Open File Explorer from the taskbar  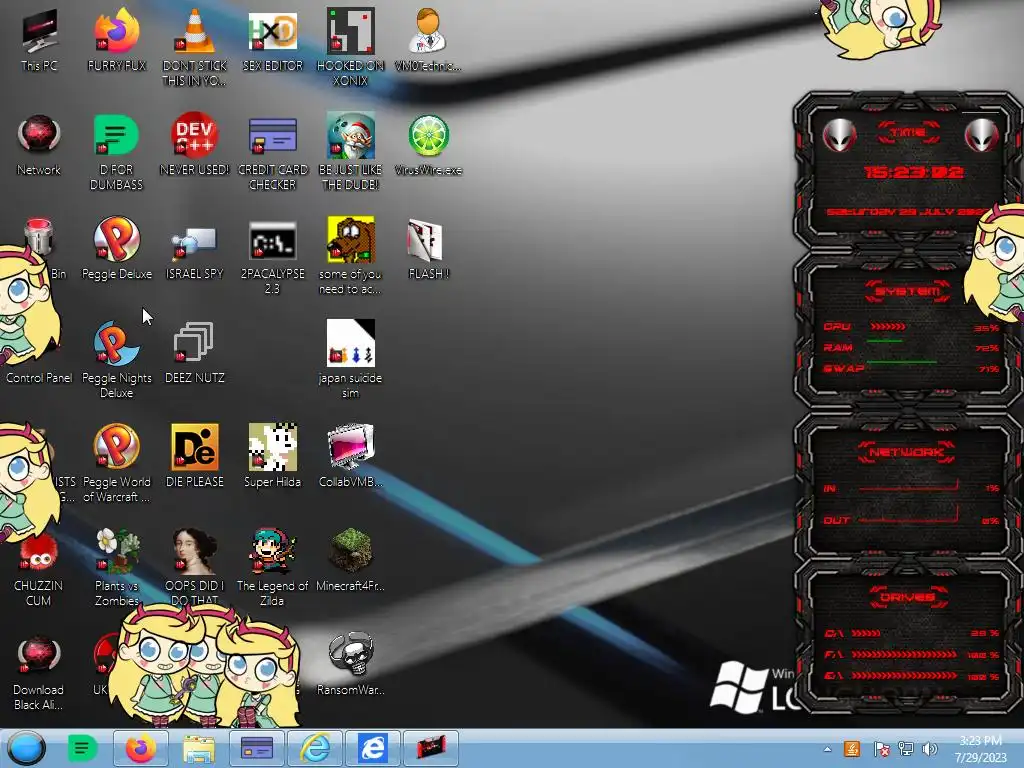point(199,748)
